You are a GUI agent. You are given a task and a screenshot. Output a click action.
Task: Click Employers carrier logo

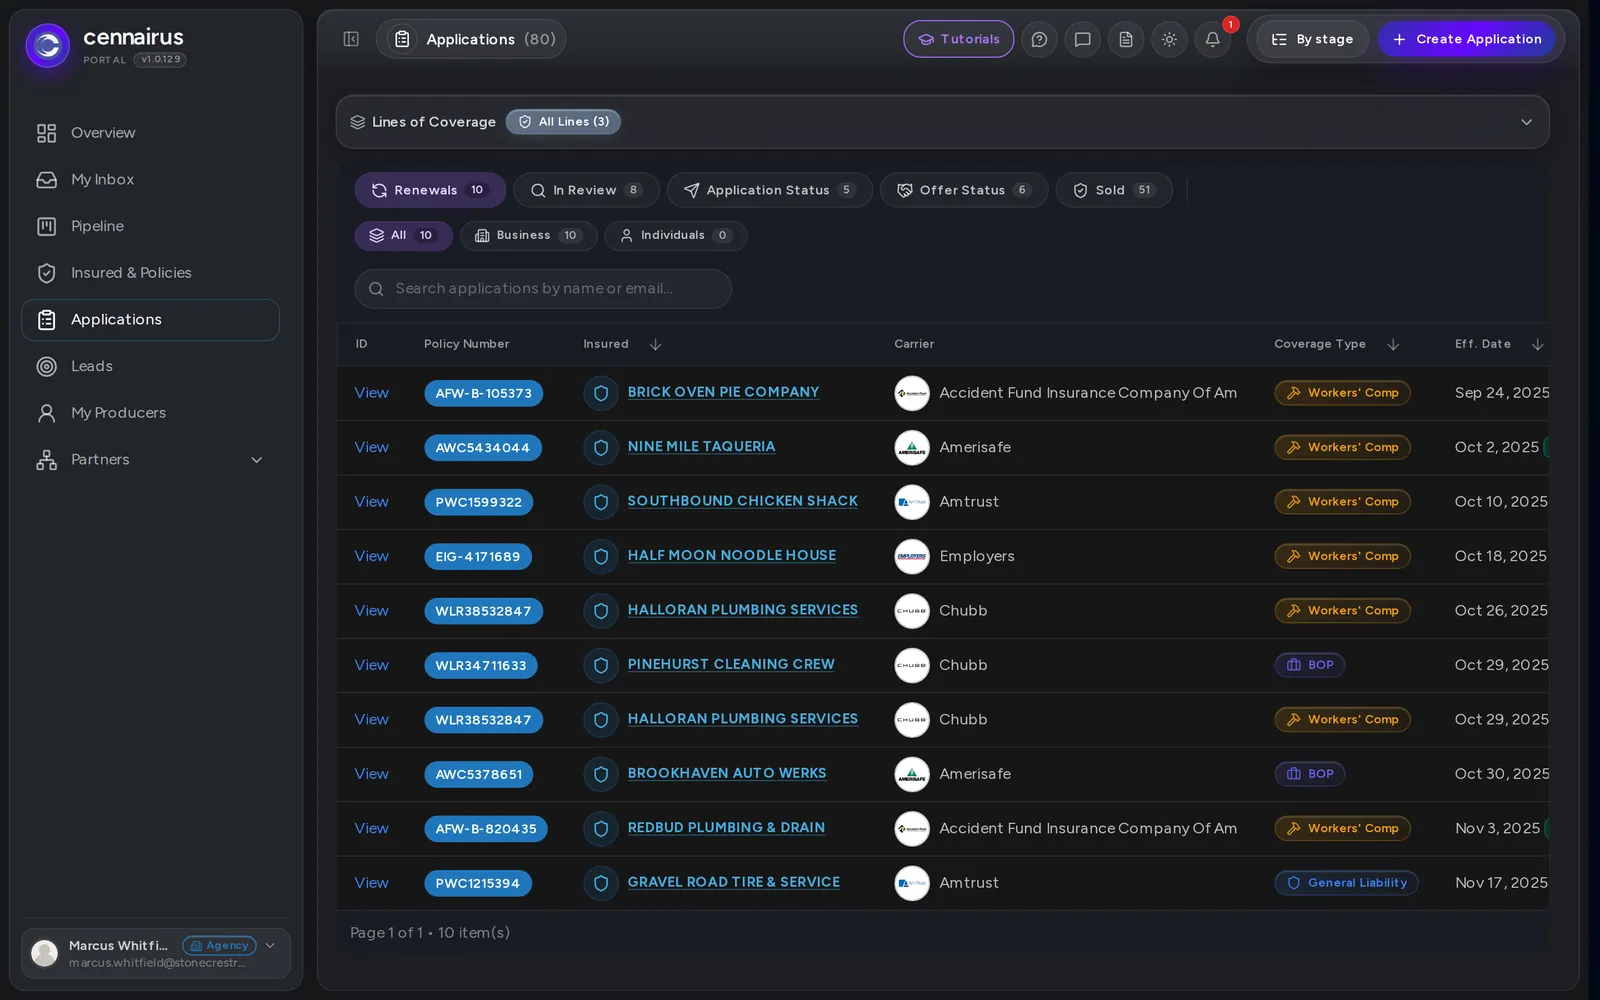[912, 556]
